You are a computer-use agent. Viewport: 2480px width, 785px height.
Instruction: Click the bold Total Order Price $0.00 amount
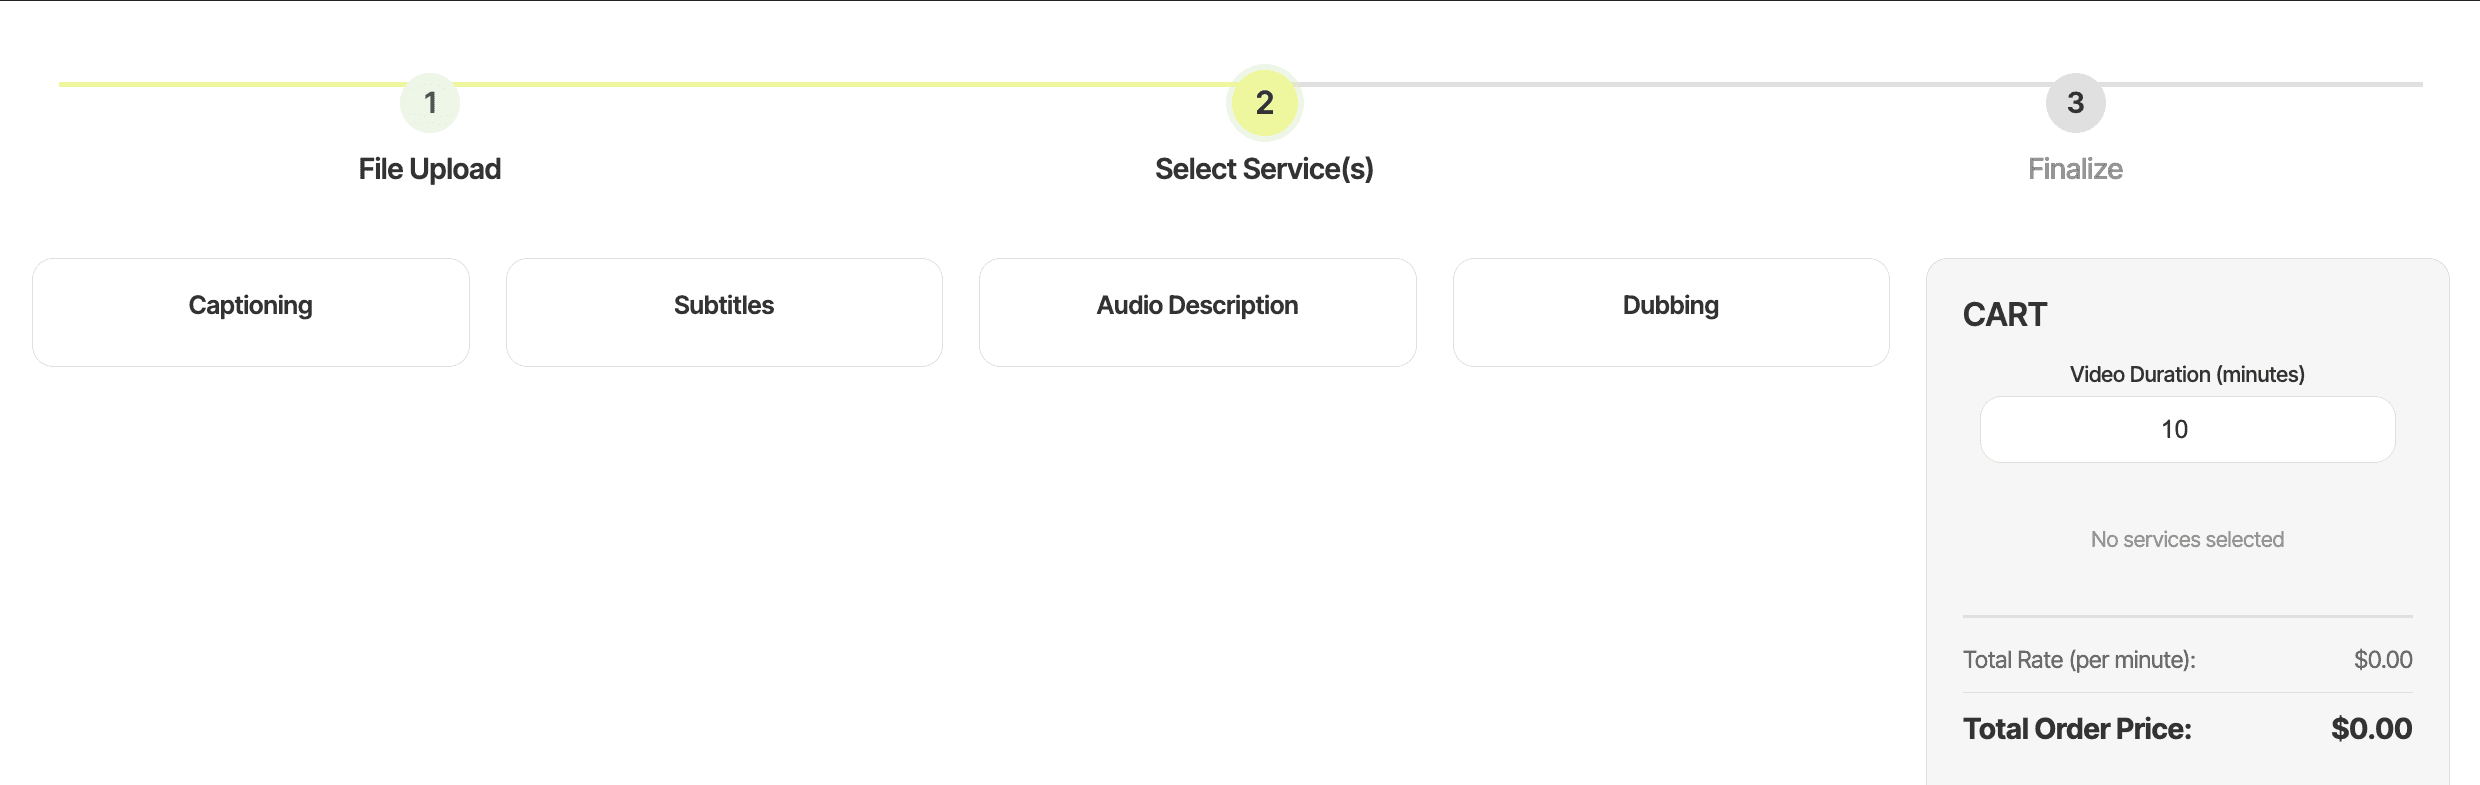pos(2371,729)
